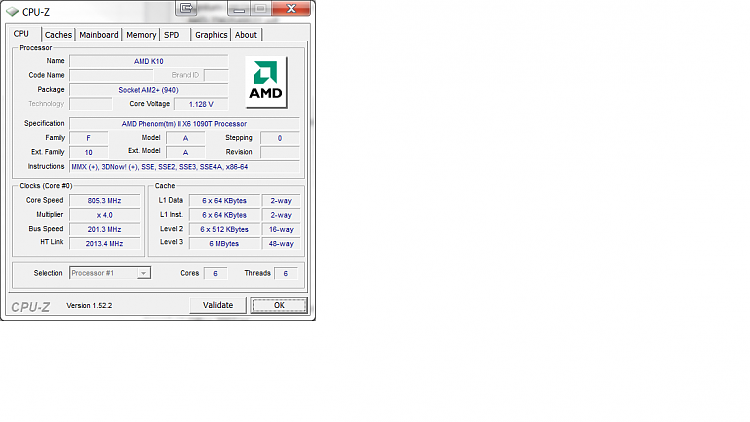Click the empty Code Name field
Screen dimensions: 750x422
[x=111, y=75]
